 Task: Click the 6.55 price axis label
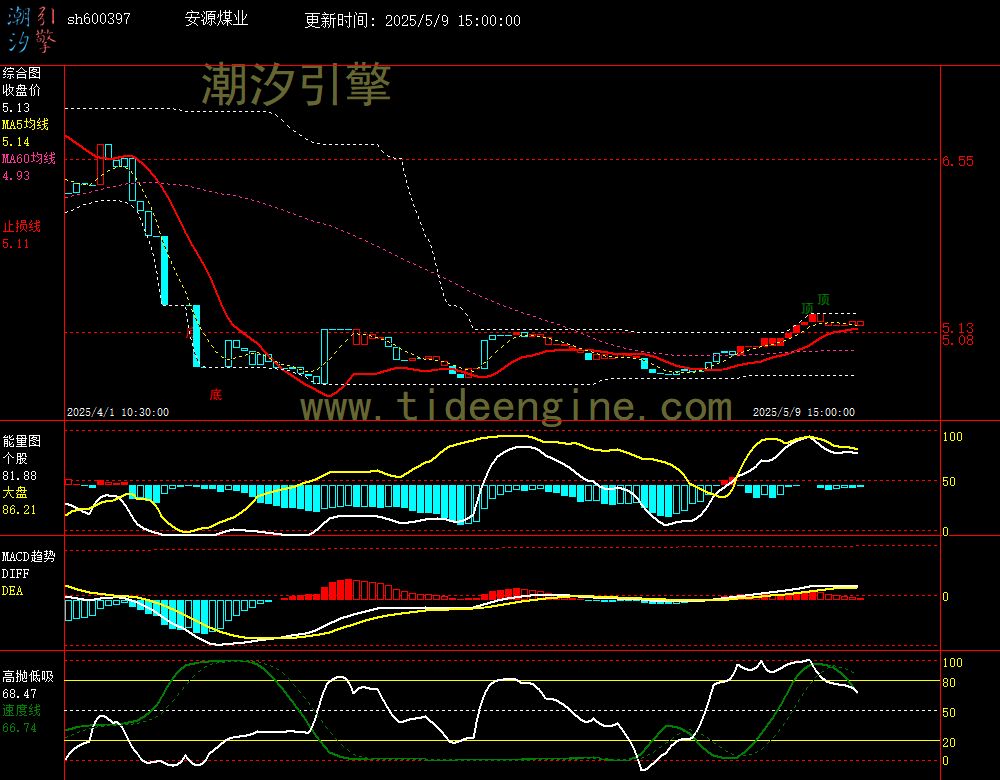pos(958,161)
